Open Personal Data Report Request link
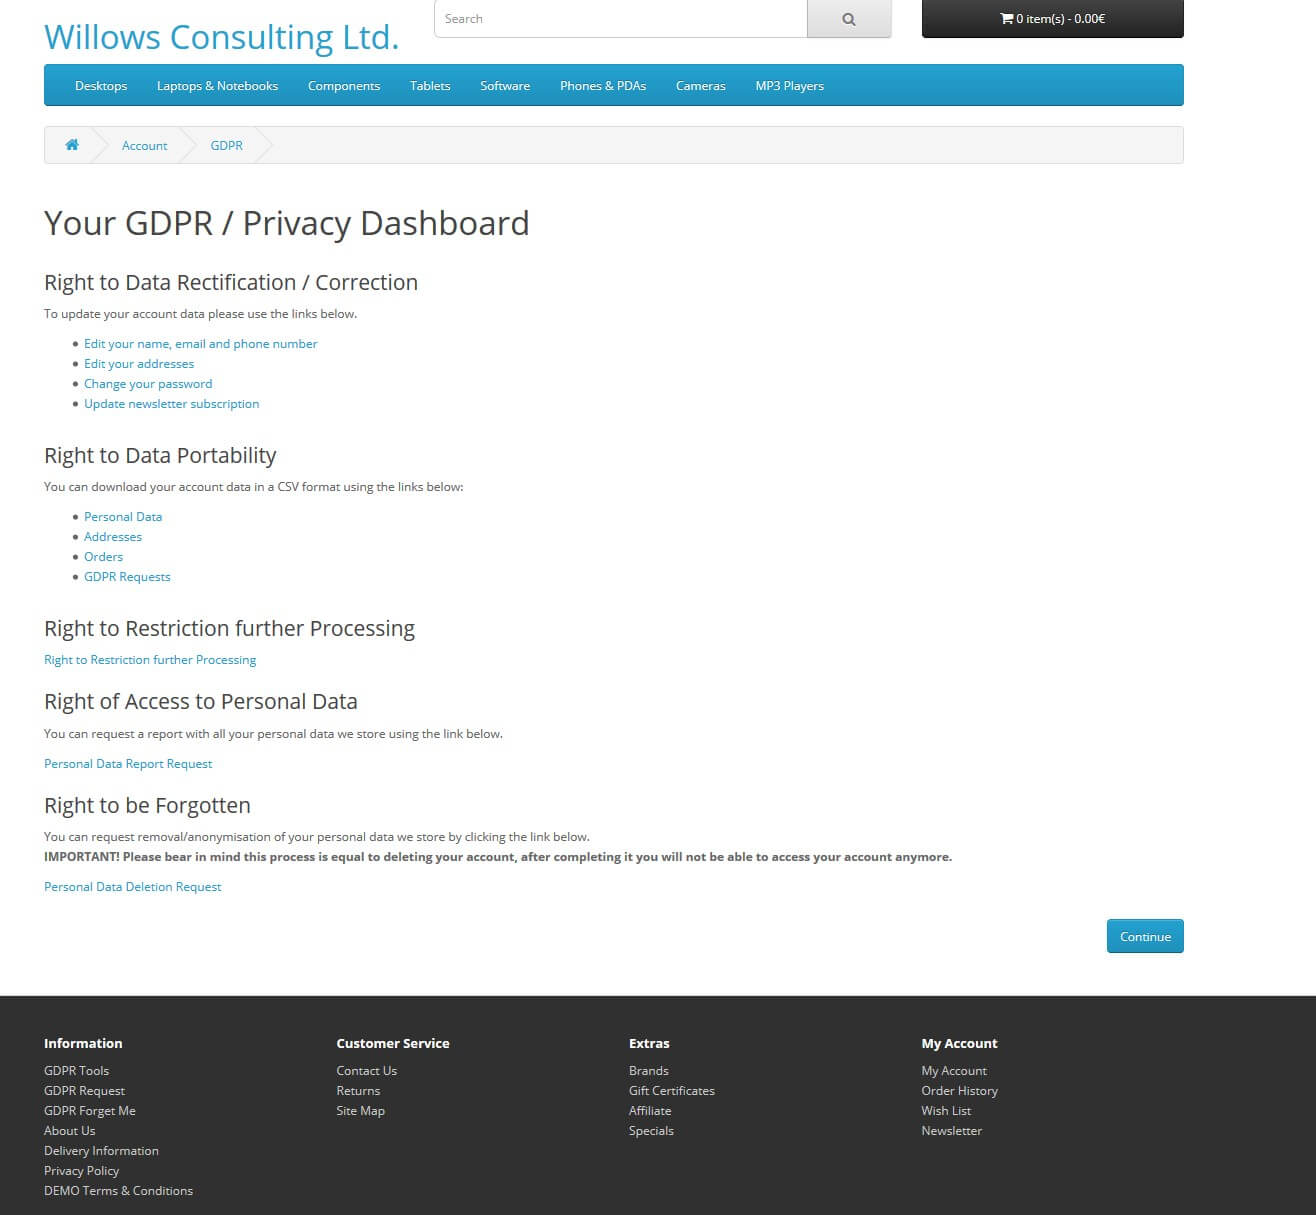1316x1215 pixels. [128, 764]
